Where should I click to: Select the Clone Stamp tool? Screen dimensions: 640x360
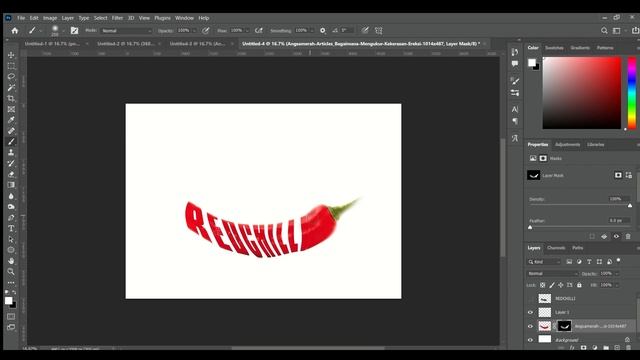pos(11,152)
